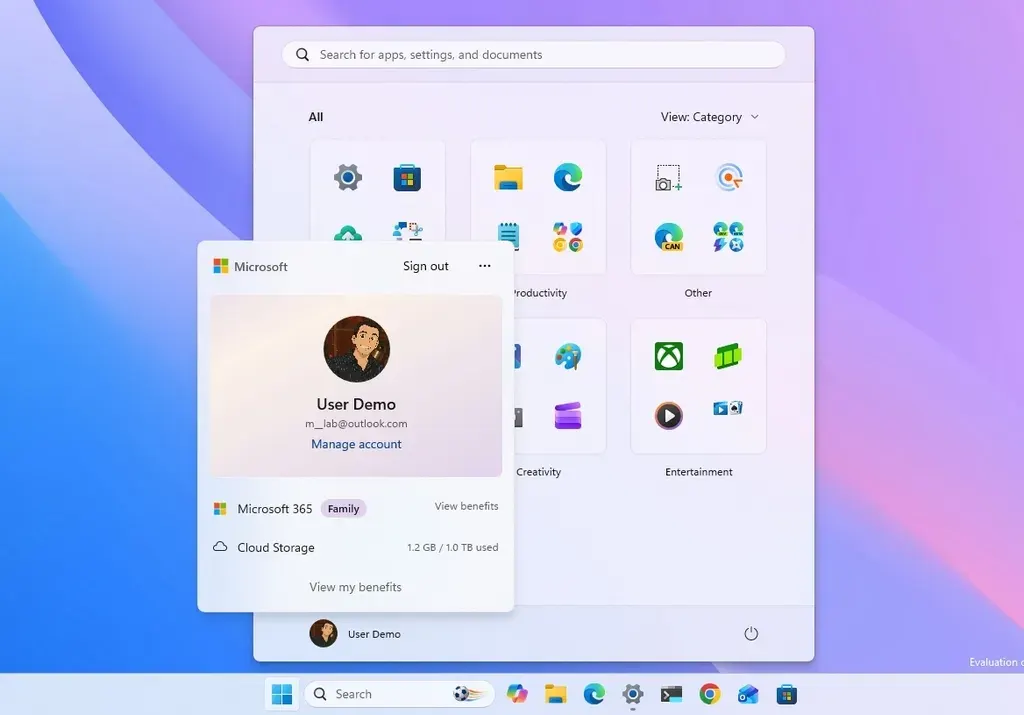
Task: Open Terminal from the taskbar
Action: coord(671,693)
